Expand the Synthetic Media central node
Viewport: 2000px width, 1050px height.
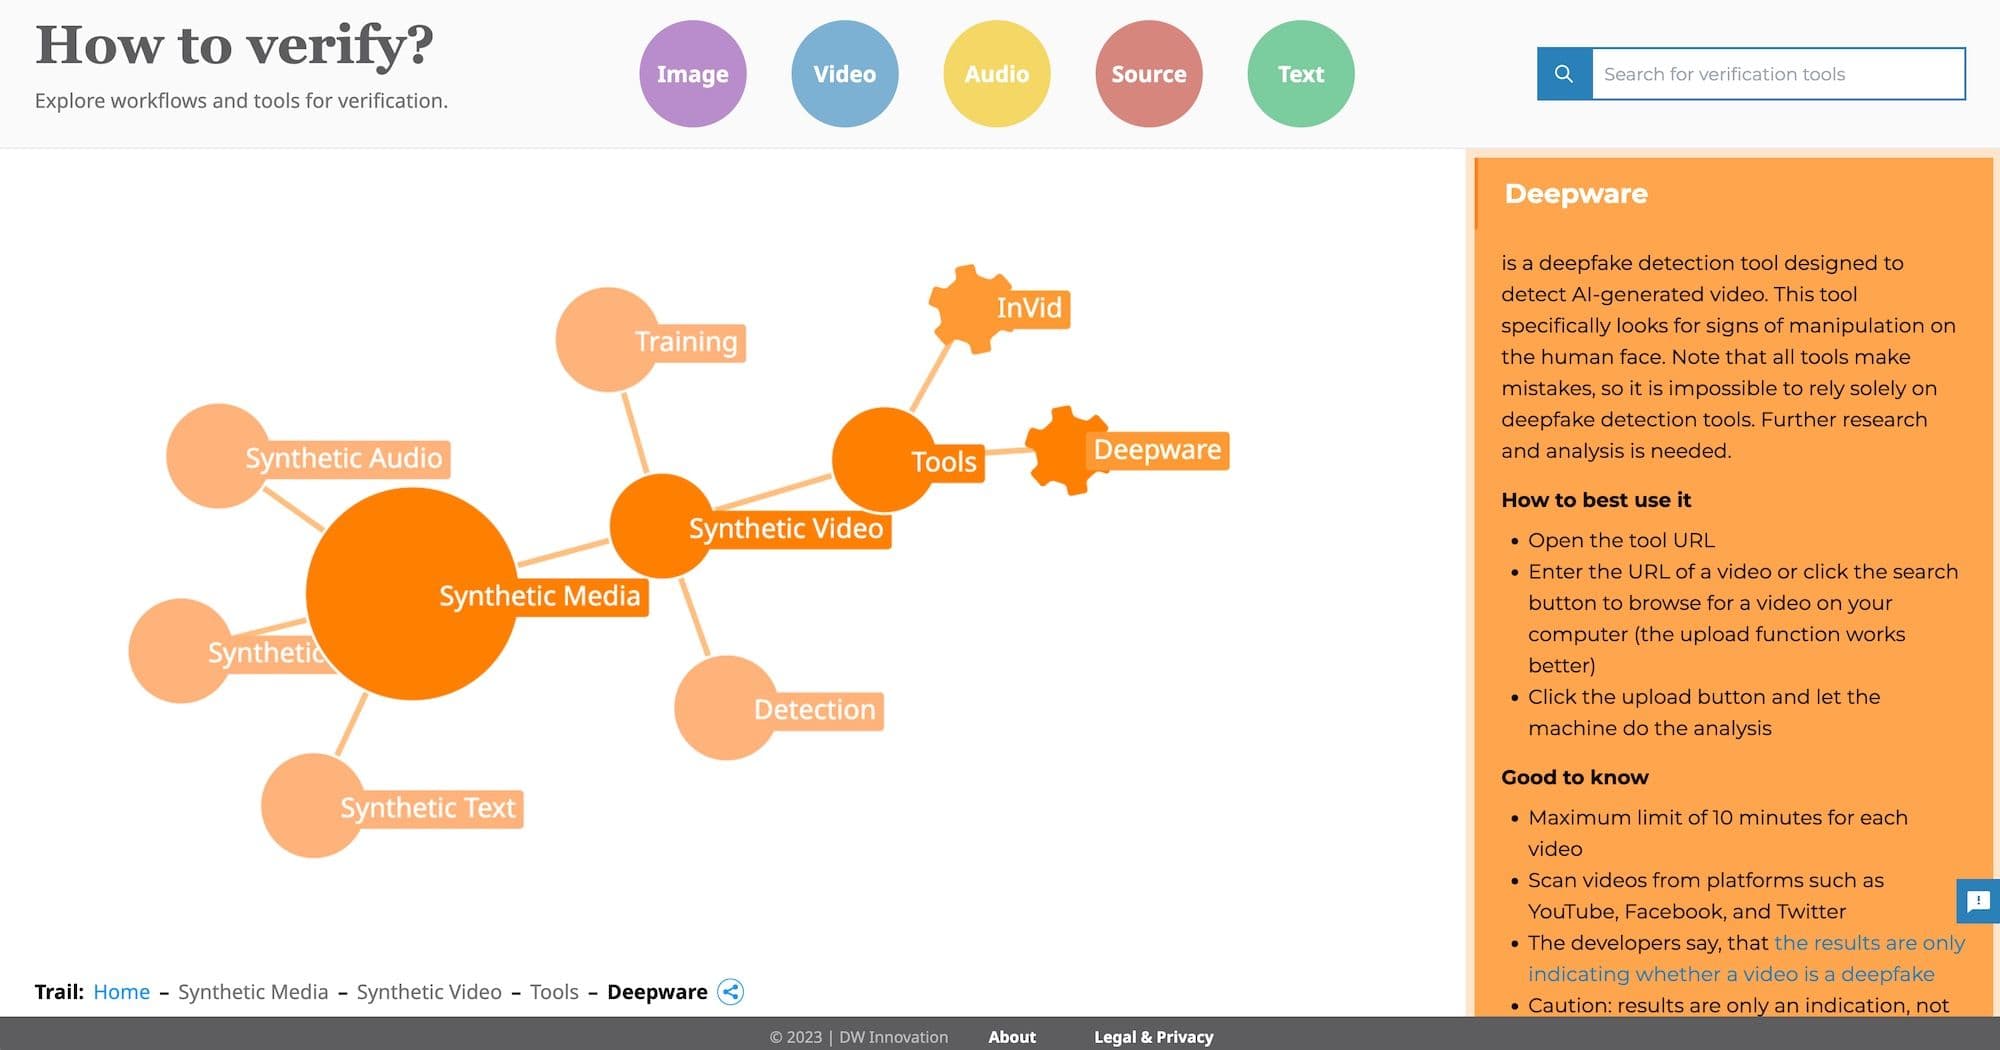411,594
